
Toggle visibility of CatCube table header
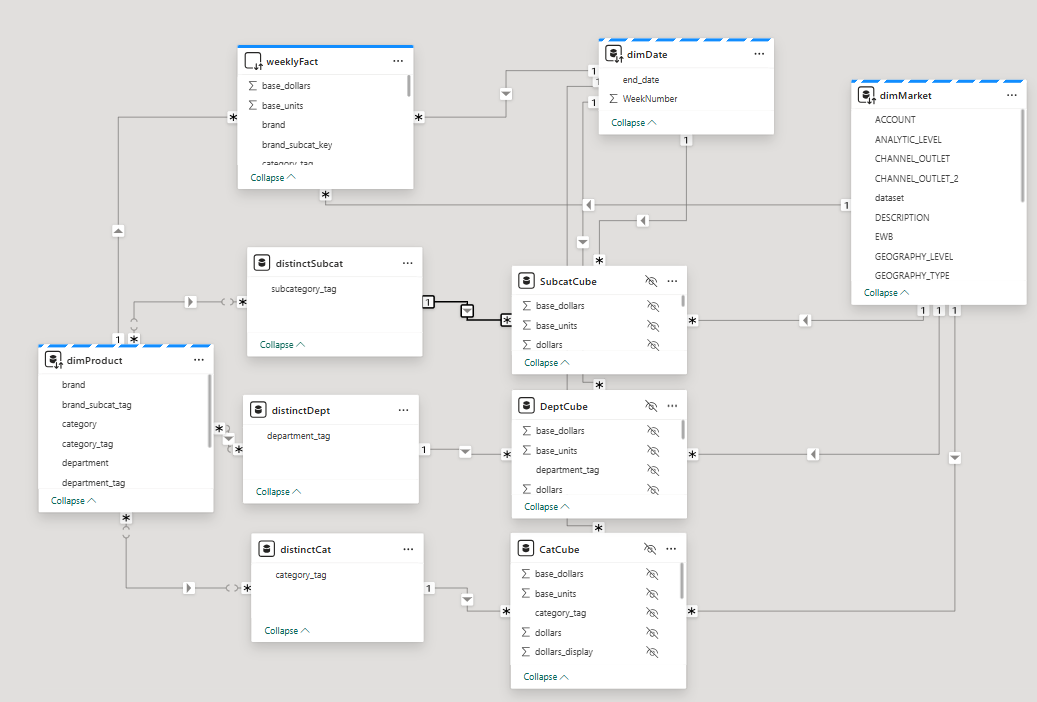650,549
